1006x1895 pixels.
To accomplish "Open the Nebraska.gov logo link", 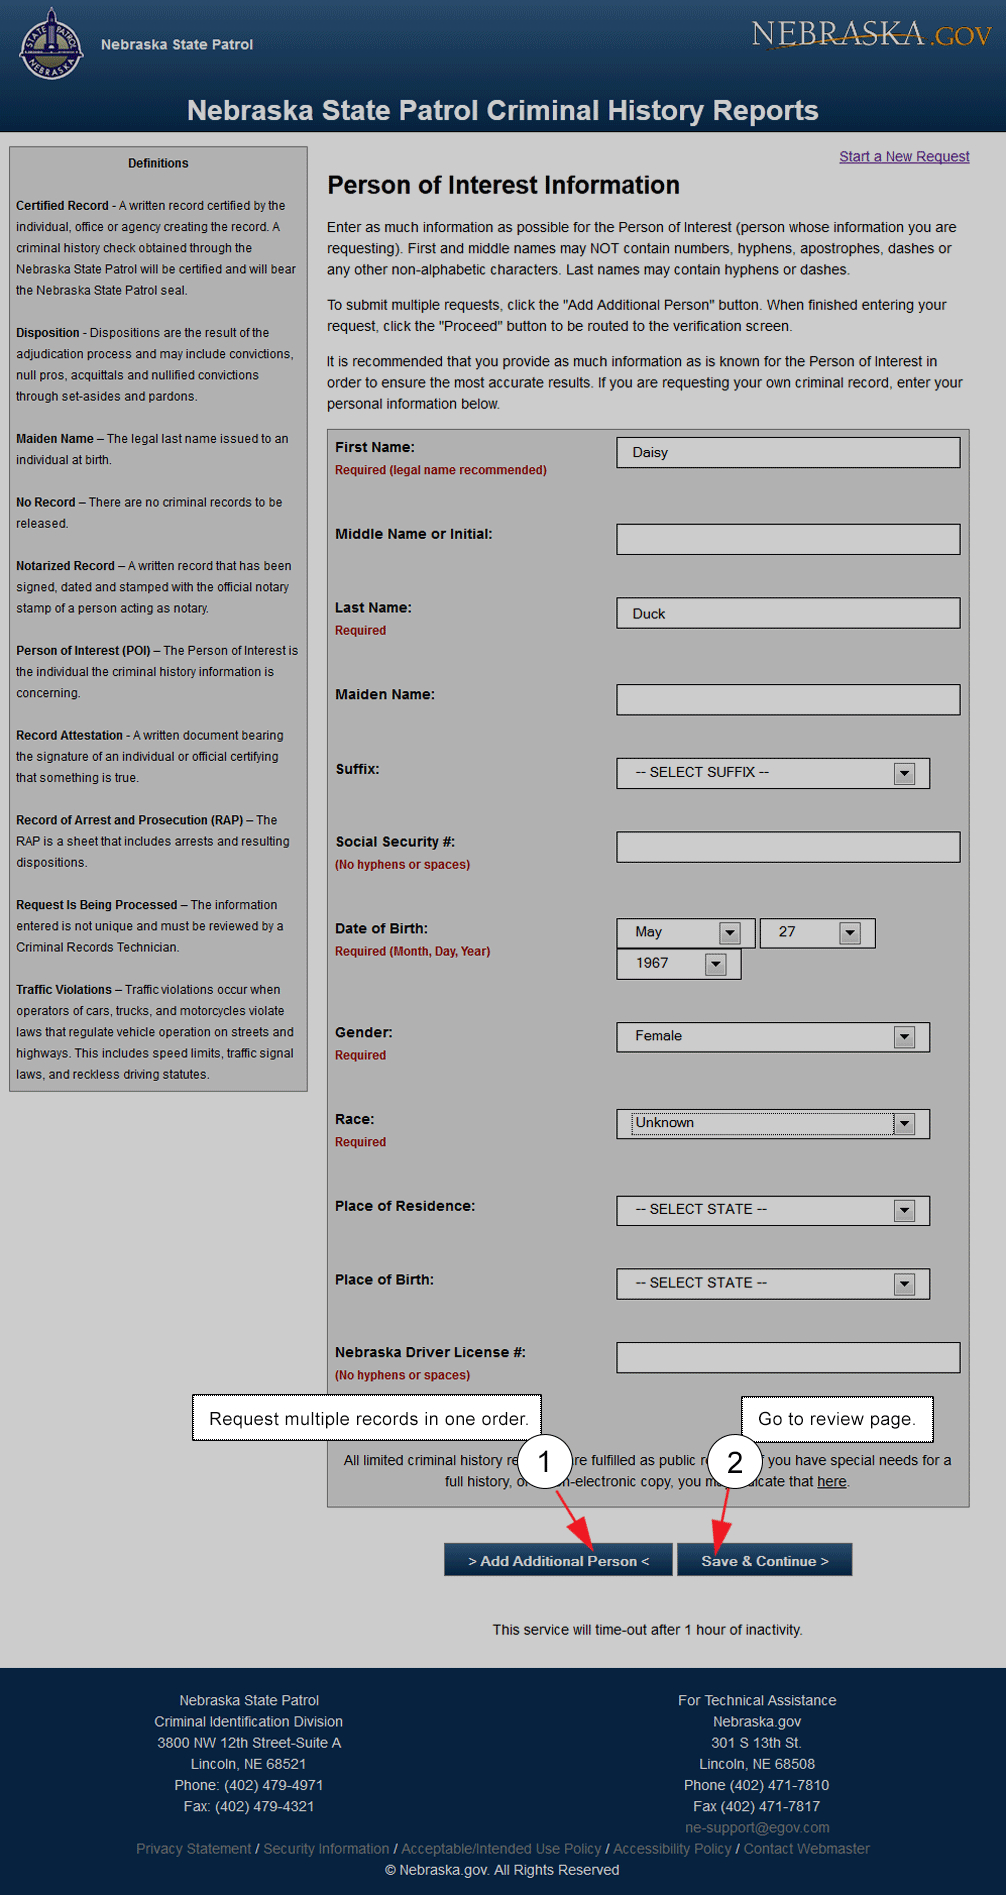I will click(871, 34).
